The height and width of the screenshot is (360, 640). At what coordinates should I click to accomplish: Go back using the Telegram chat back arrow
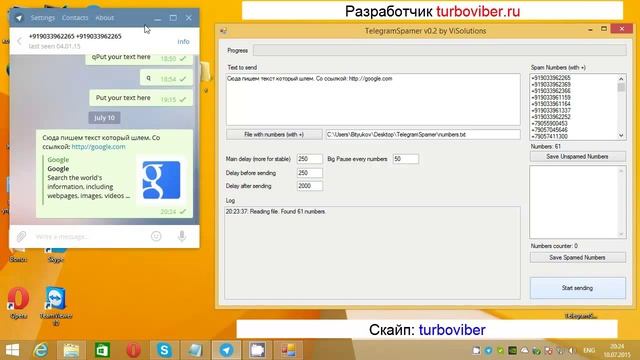point(19,41)
